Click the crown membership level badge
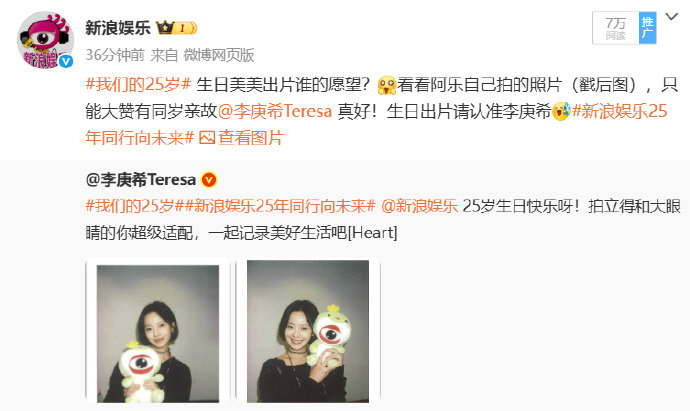The image size is (690, 411). (x=176, y=28)
